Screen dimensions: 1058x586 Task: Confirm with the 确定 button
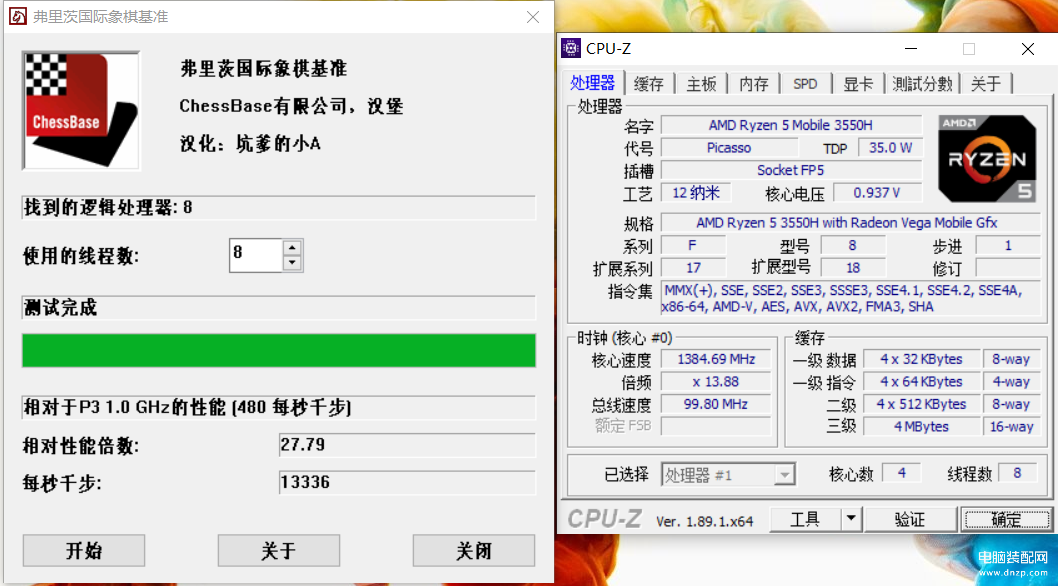1006,519
